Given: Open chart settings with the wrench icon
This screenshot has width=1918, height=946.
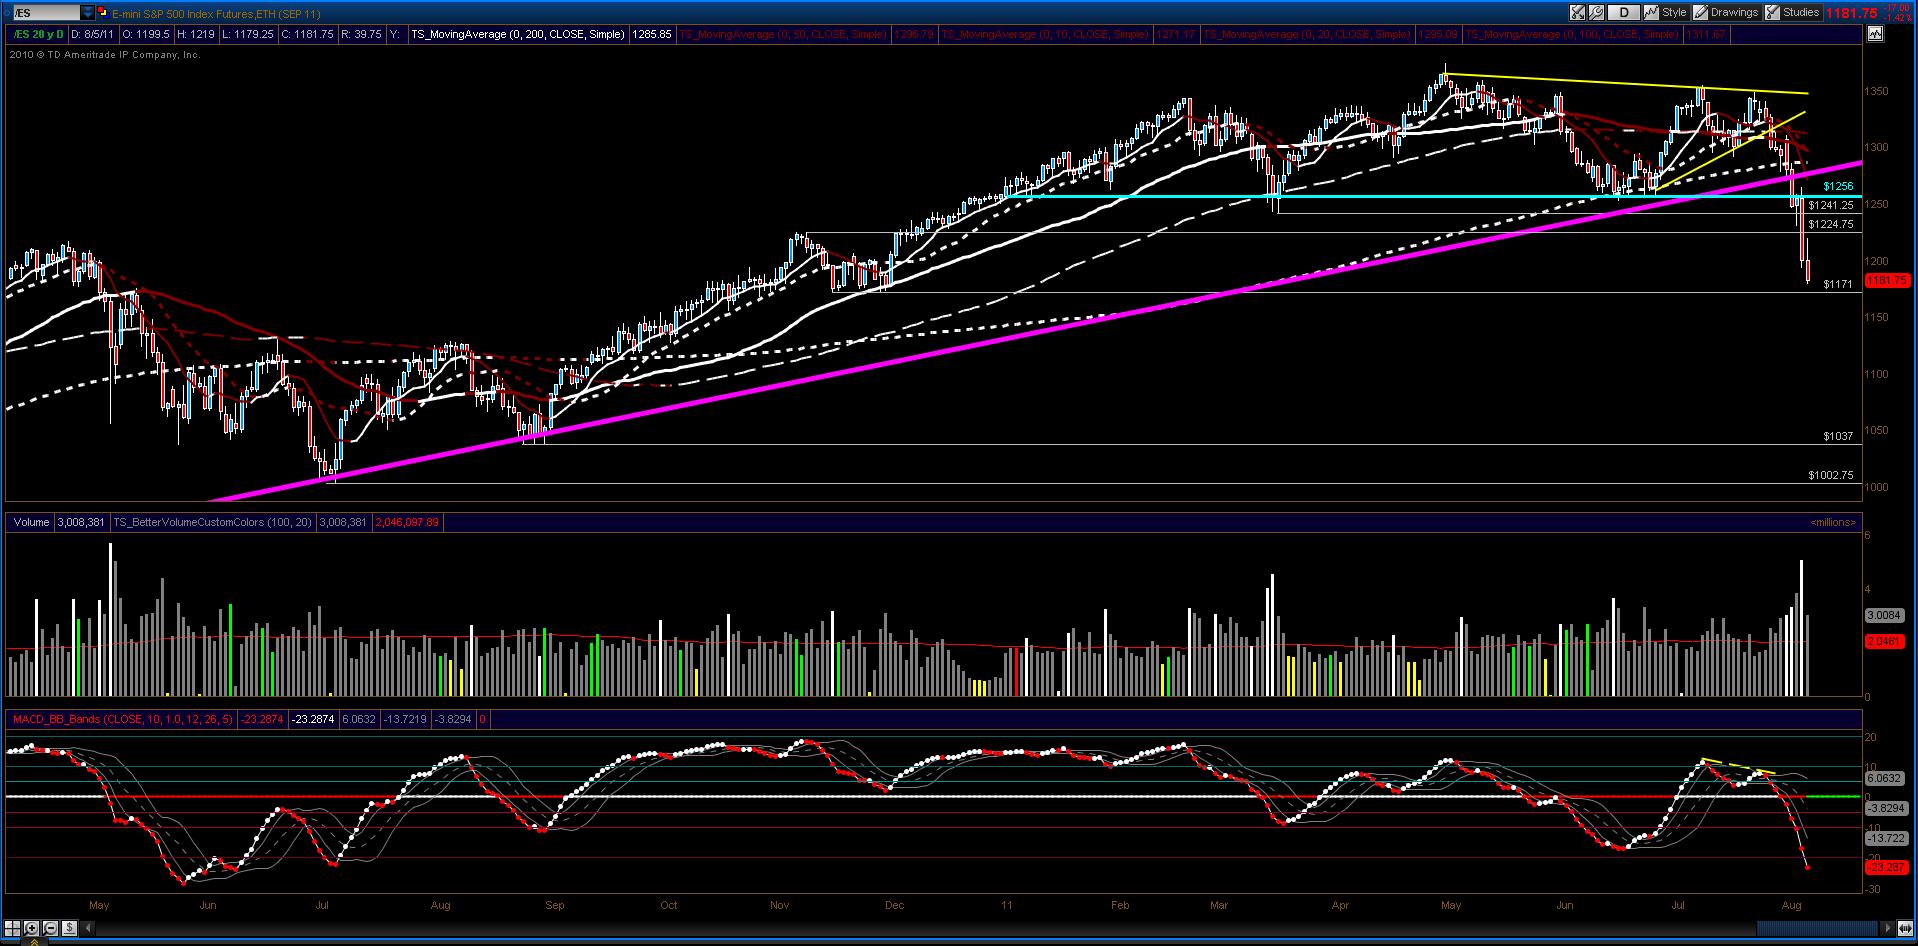Looking at the screenshot, I should click(1596, 13).
